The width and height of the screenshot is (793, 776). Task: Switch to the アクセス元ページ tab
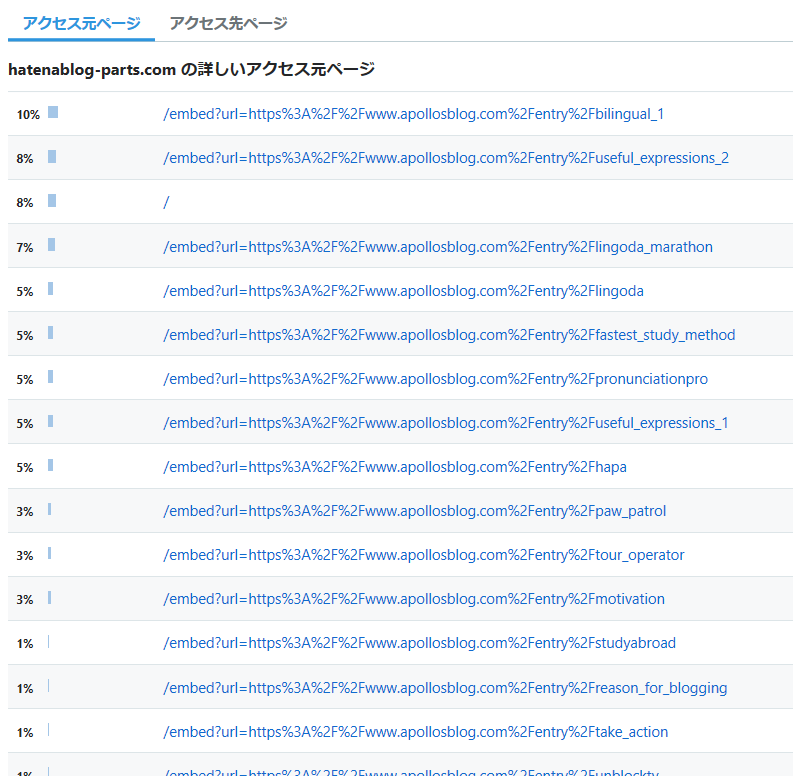81,23
